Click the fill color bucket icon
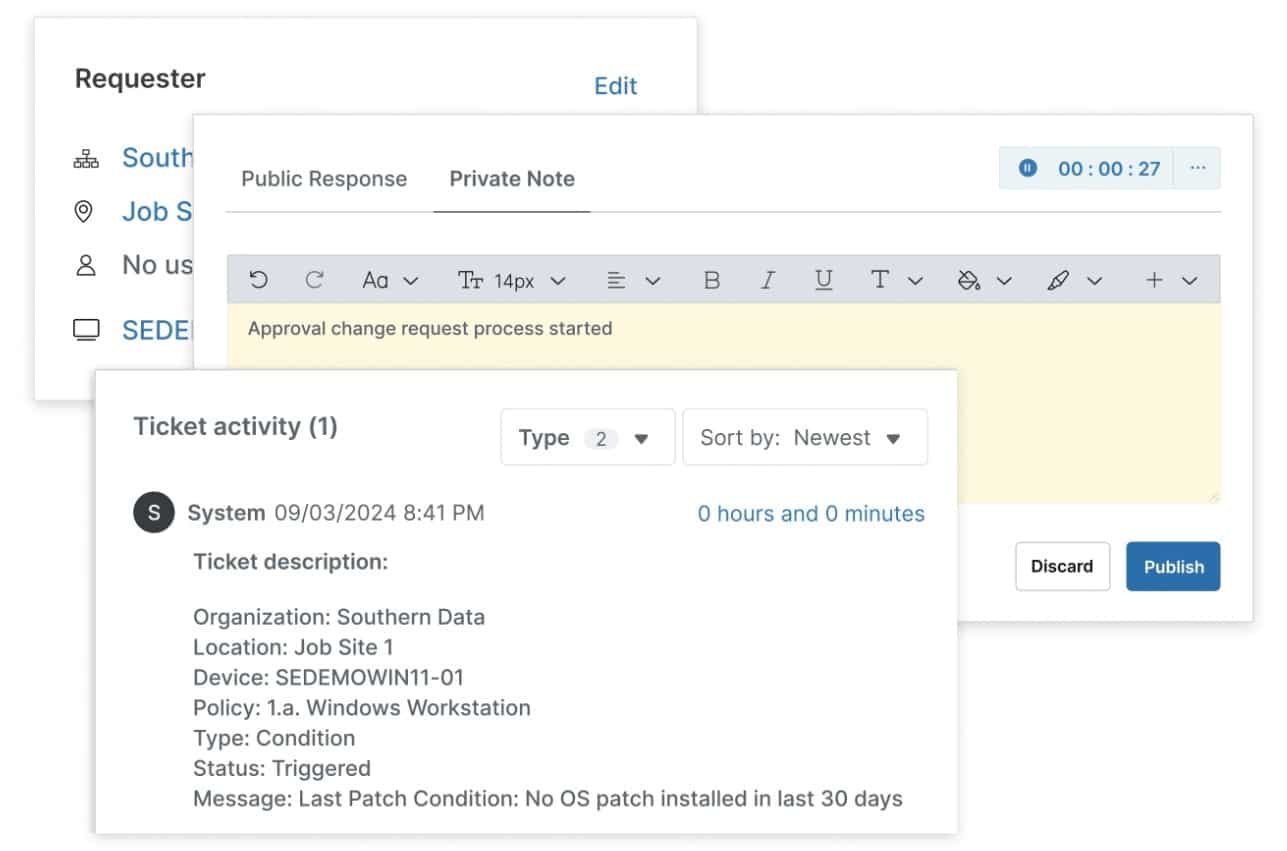1287x851 pixels. pos(969,281)
